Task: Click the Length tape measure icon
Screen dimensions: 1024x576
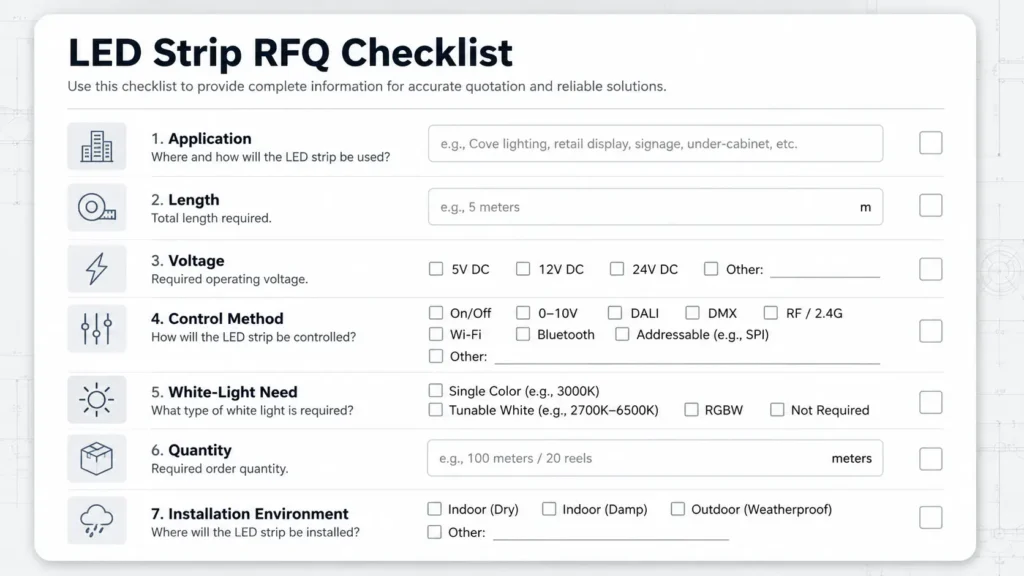Action: pos(97,208)
